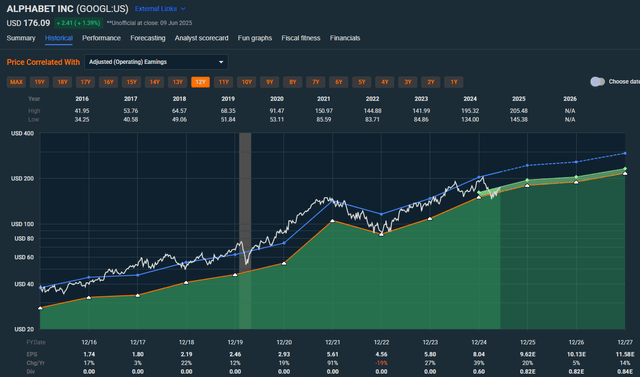Image resolution: width=640 pixels, height=377 pixels.
Task: Click the 2025 low value 145.38
Action: (519, 120)
